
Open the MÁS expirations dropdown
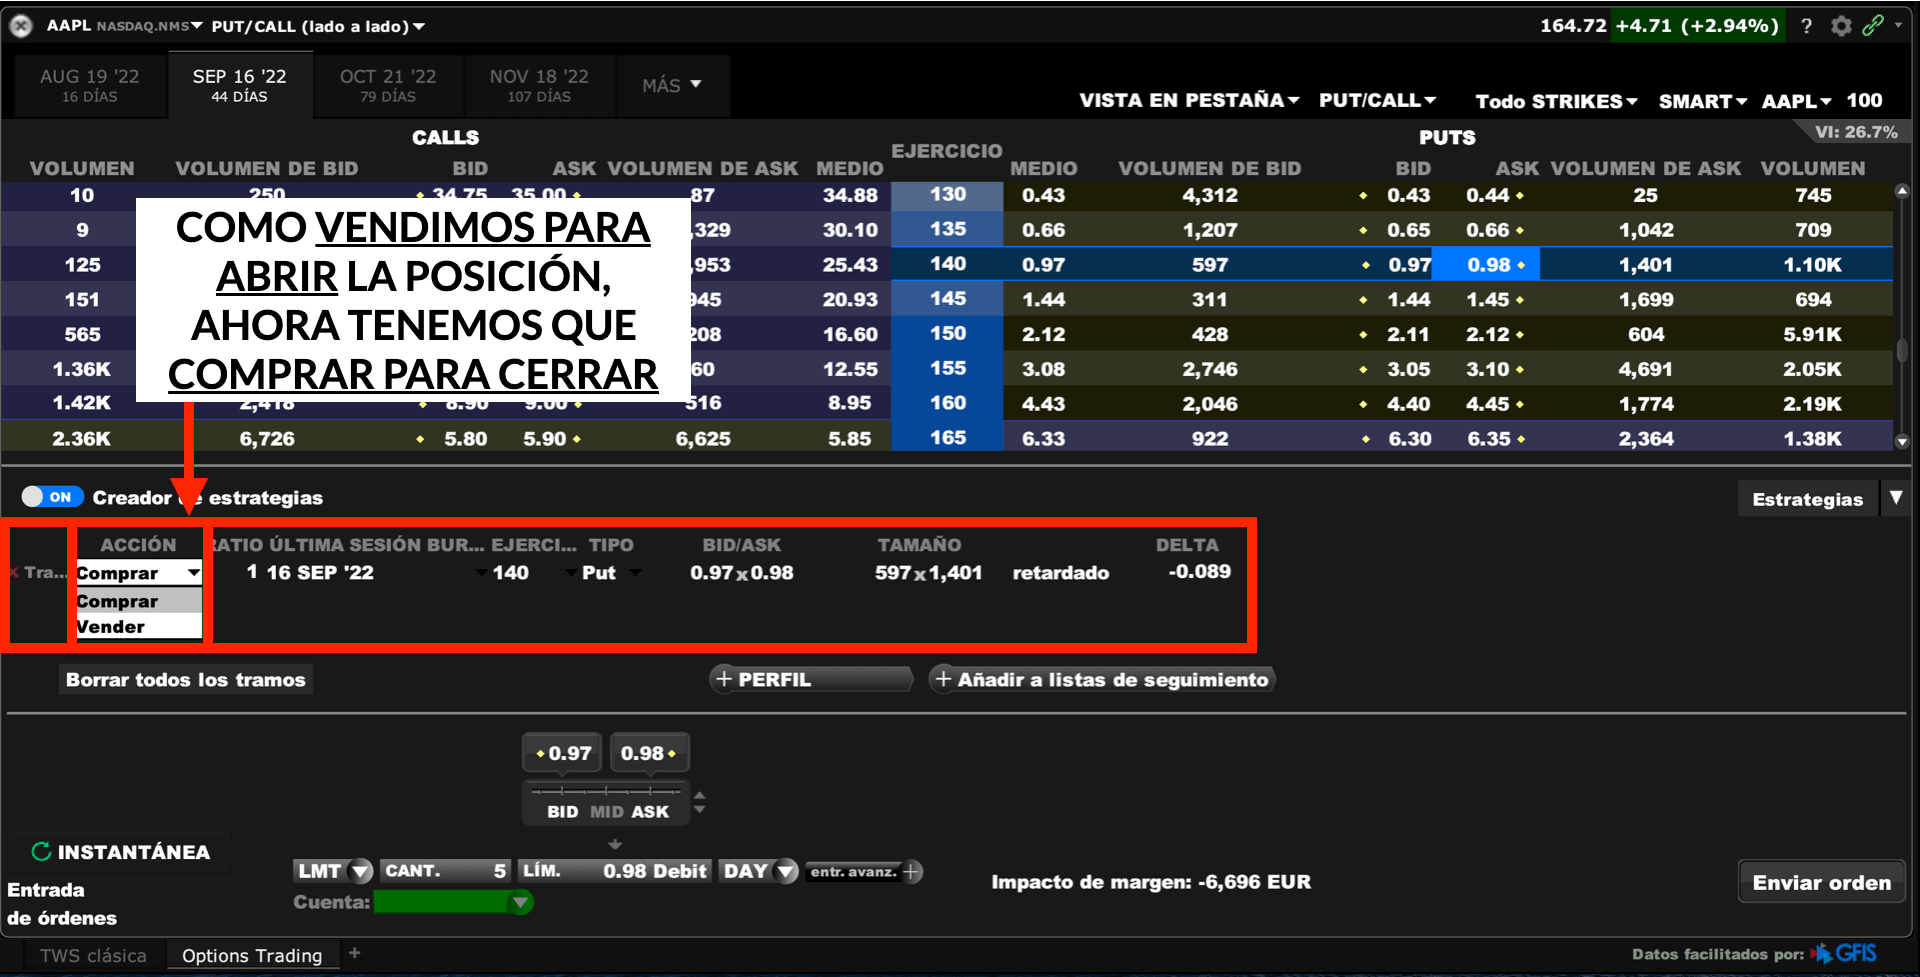click(x=671, y=86)
